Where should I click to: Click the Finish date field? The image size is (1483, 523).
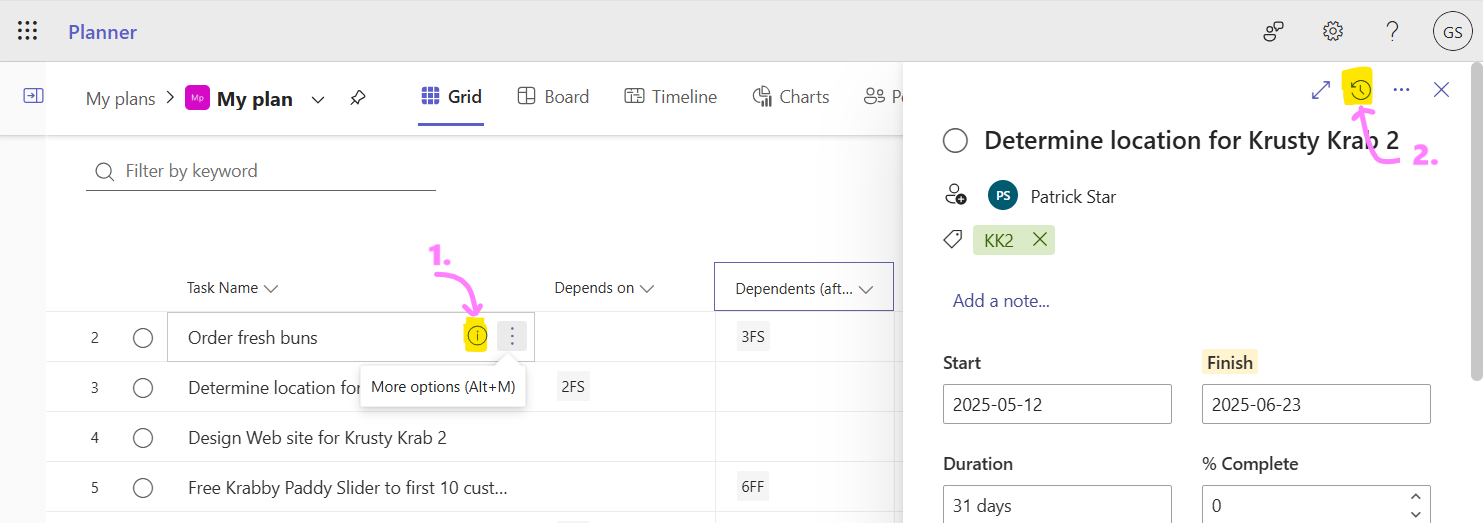pyautogui.click(x=1316, y=404)
